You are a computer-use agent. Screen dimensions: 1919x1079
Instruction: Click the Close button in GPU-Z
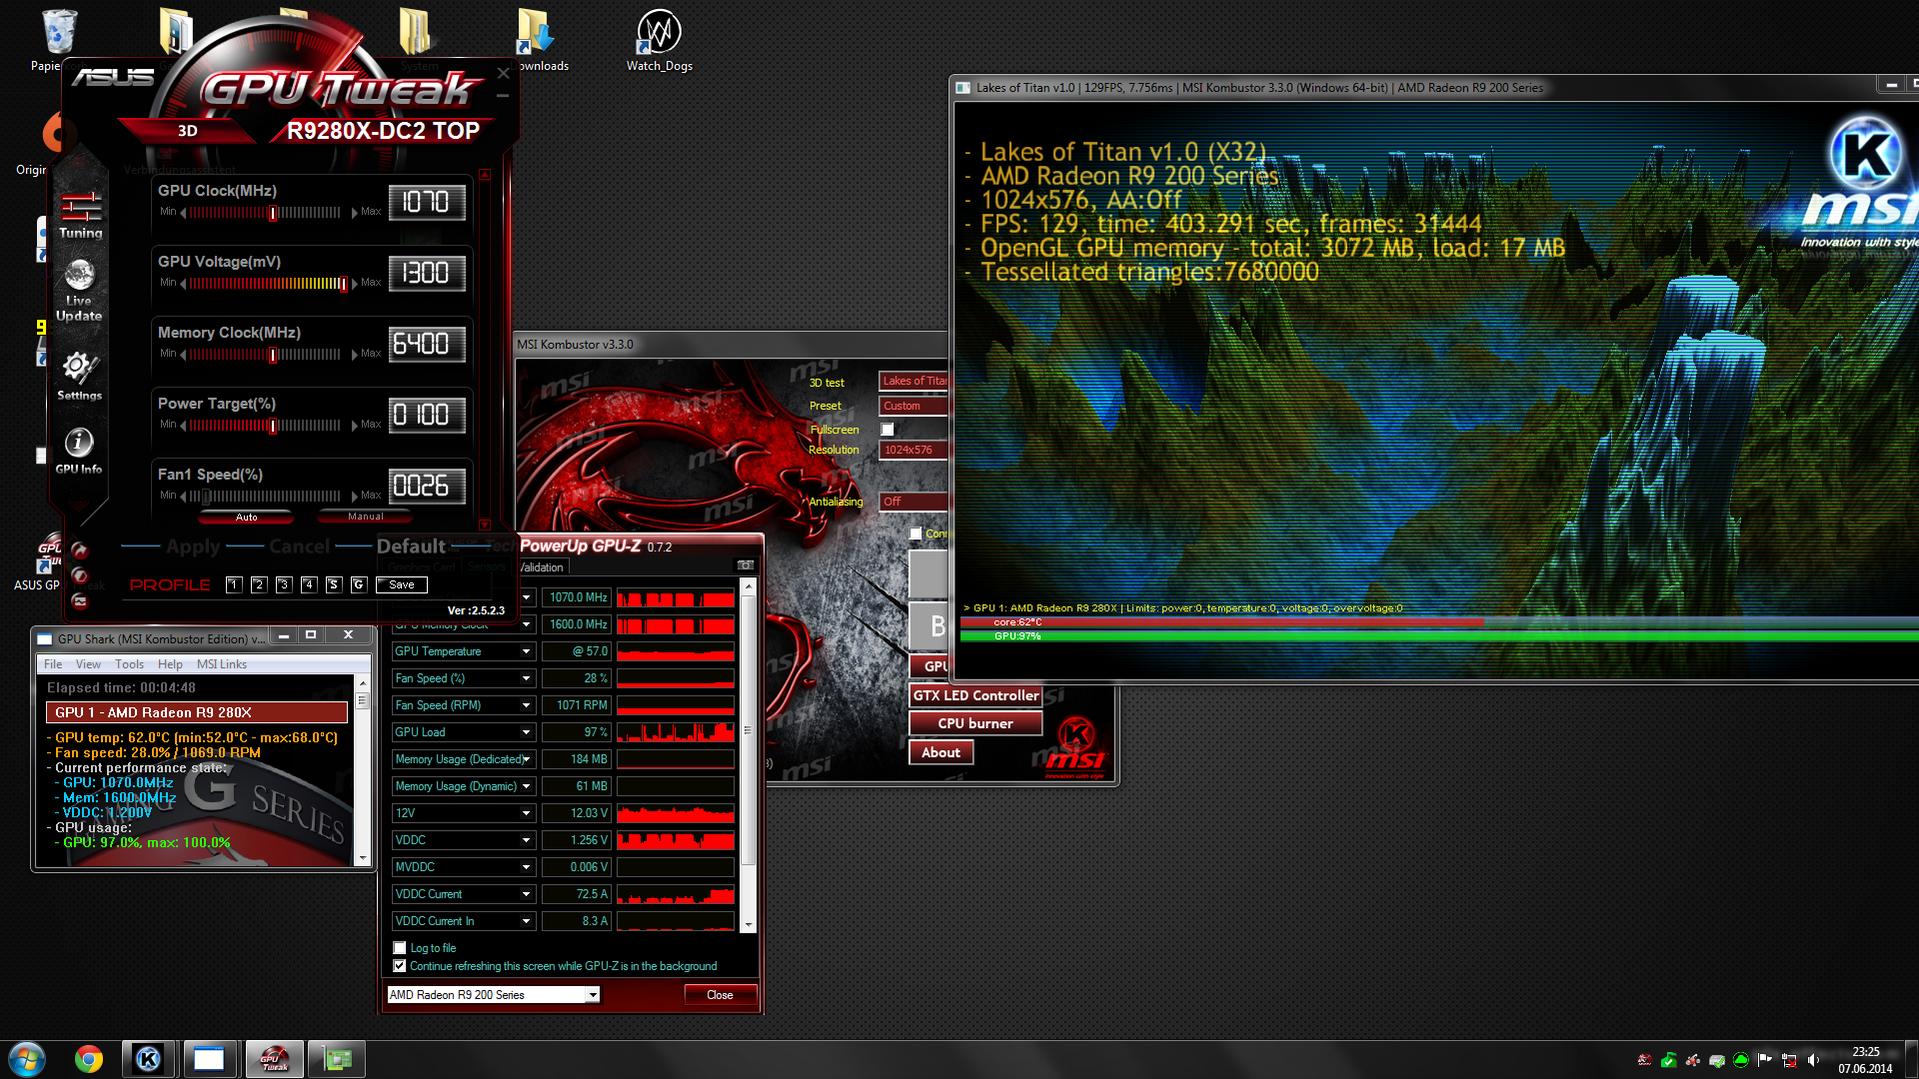click(x=720, y=995)
